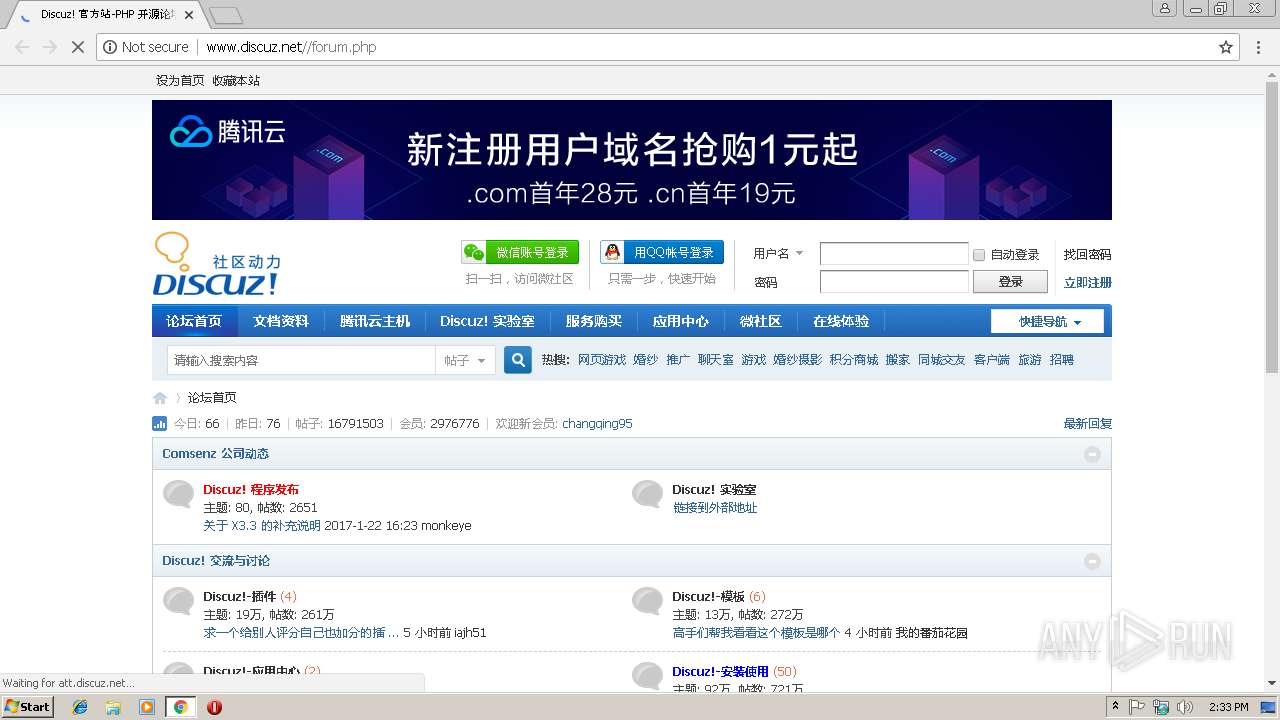This screenshot has height=720, width=1280.
Task: Open the 文档资料 nav tab
Action: point(281,321)
